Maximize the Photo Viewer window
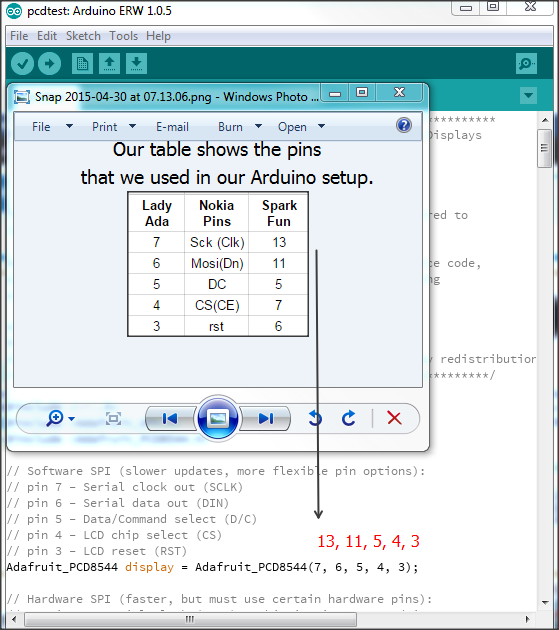 pos(362,93)
